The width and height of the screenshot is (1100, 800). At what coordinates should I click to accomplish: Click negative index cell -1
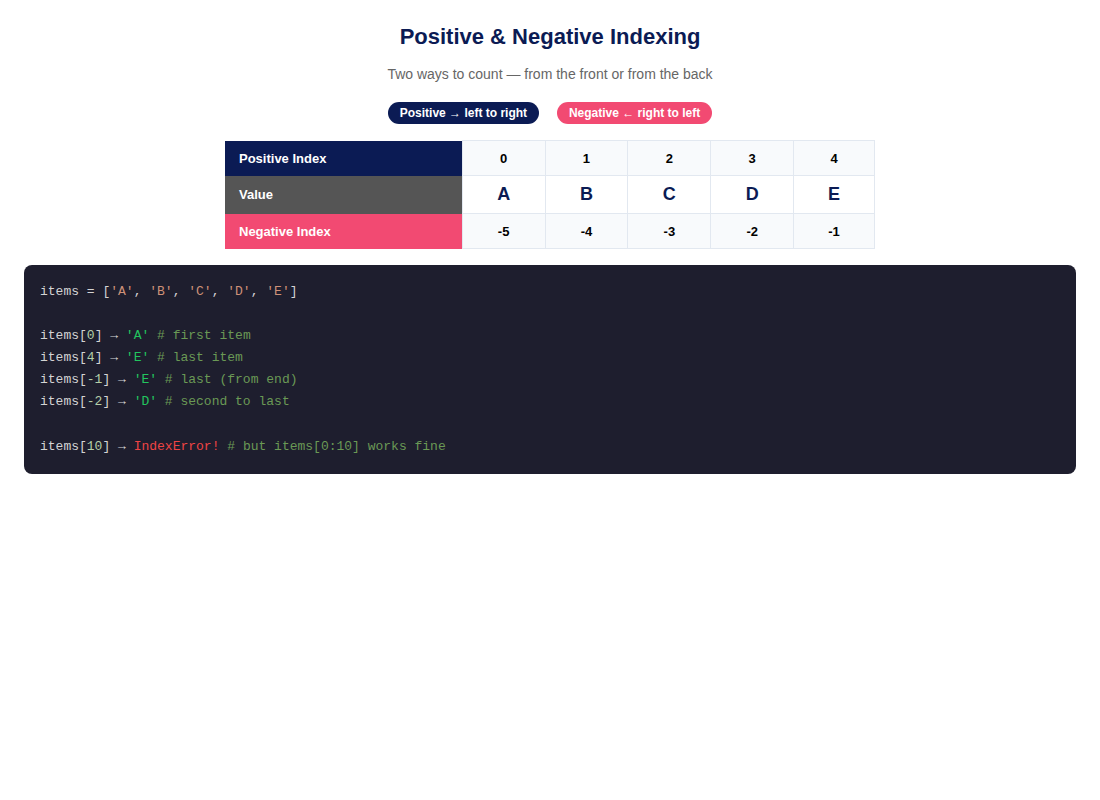coord(834,232)
